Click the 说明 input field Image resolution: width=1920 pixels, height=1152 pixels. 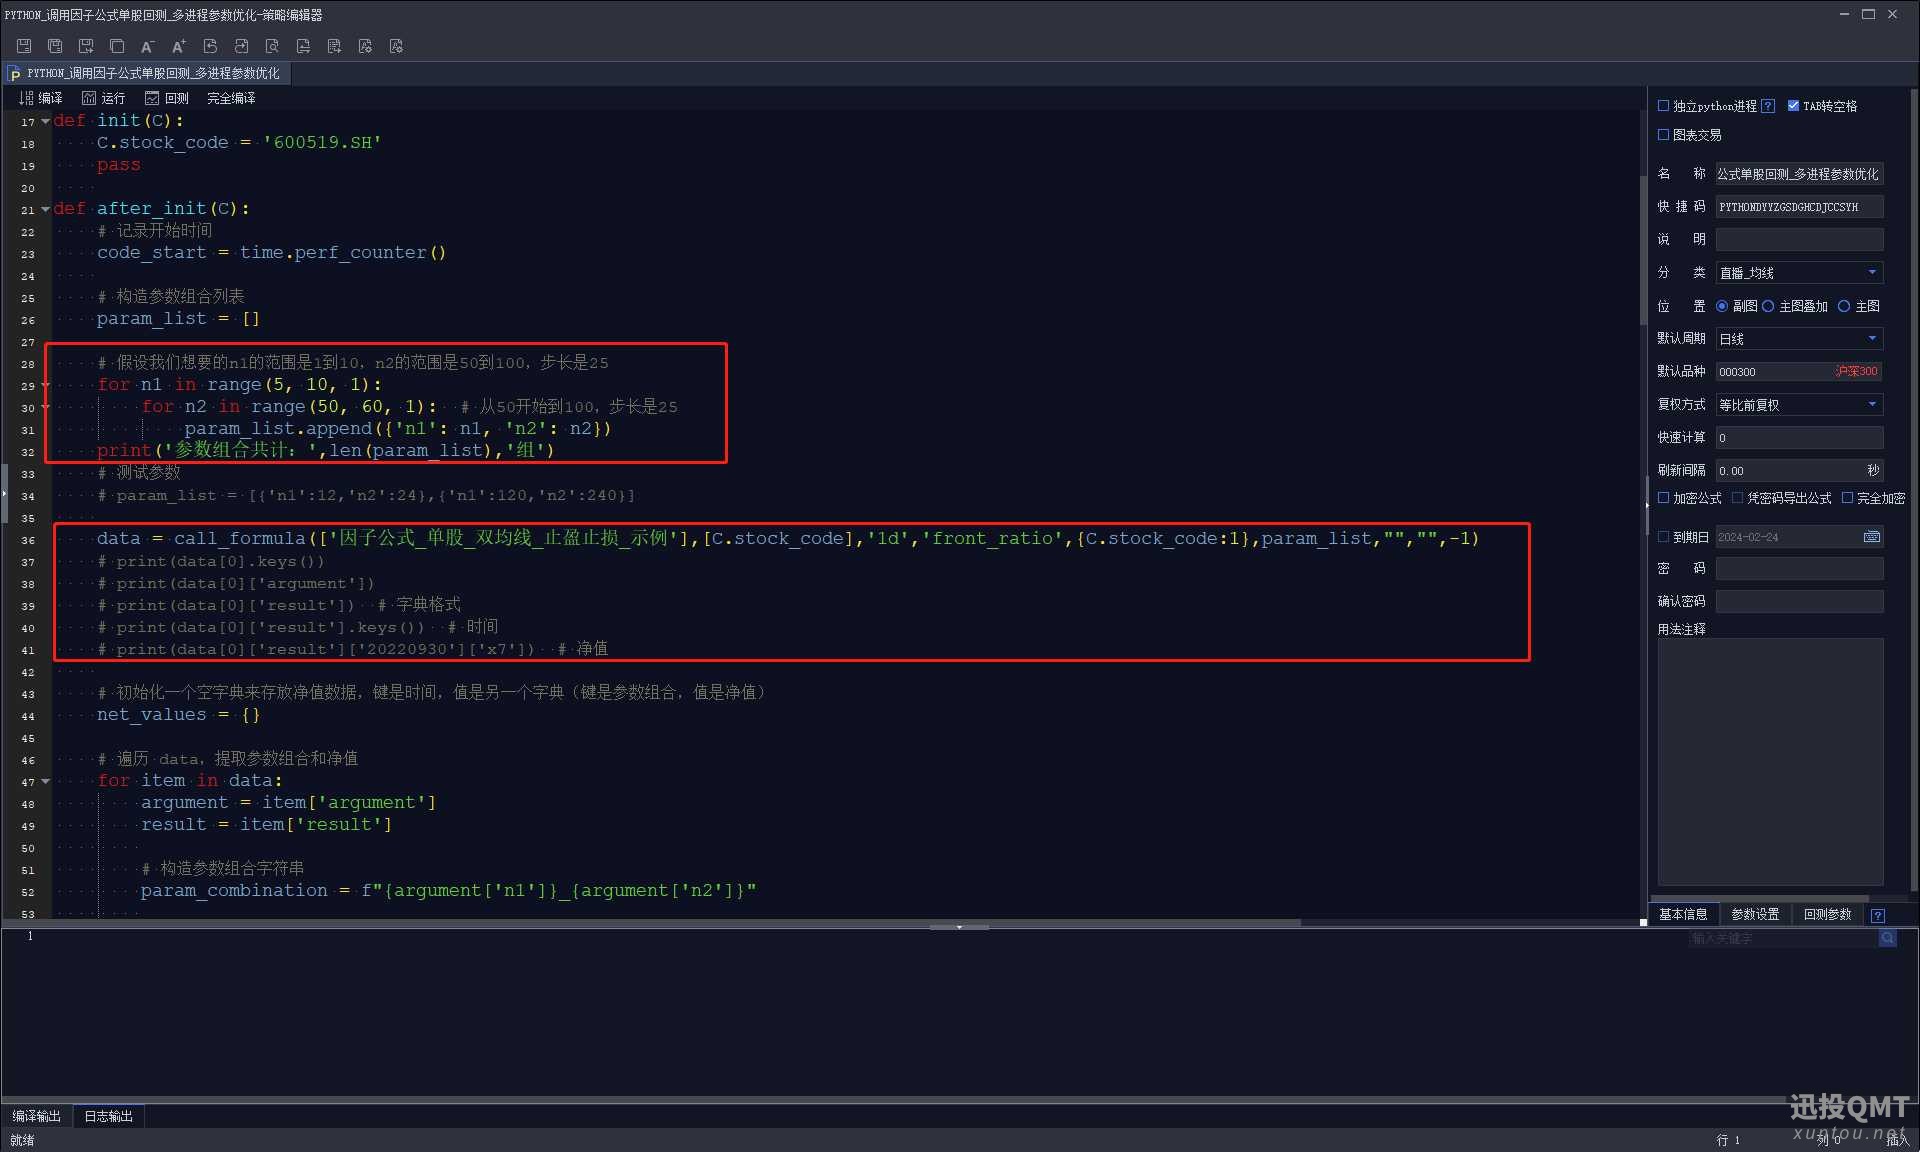(x=1799, y=240)
